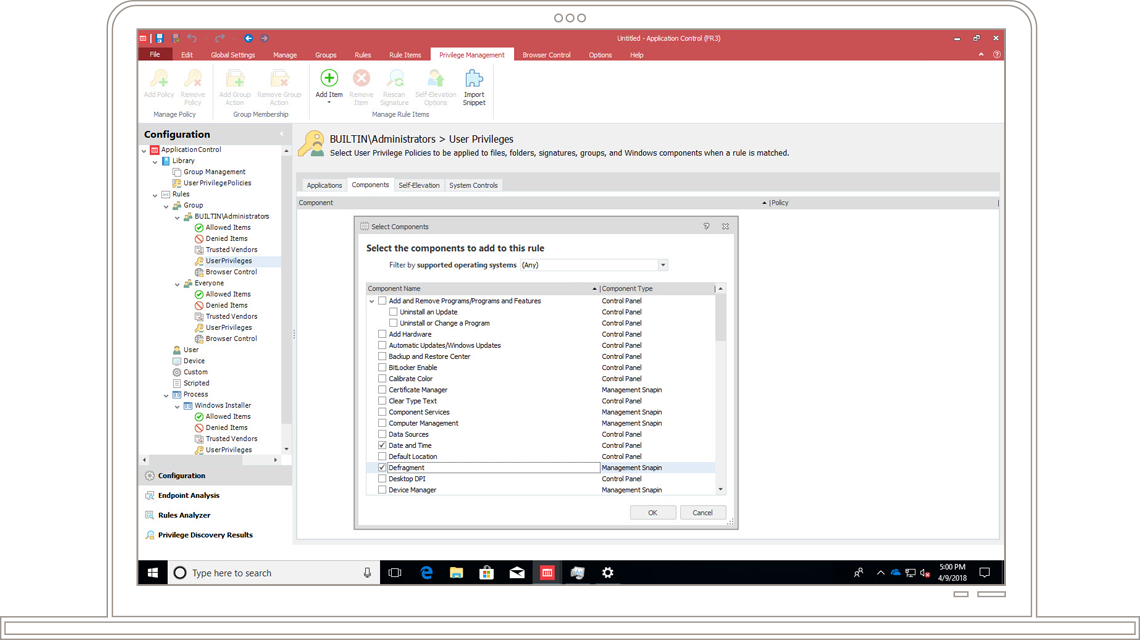Tick the Uninstall an Update checkbox
The height and width of the screenshot is (640, 1140).
coord(393,312)
